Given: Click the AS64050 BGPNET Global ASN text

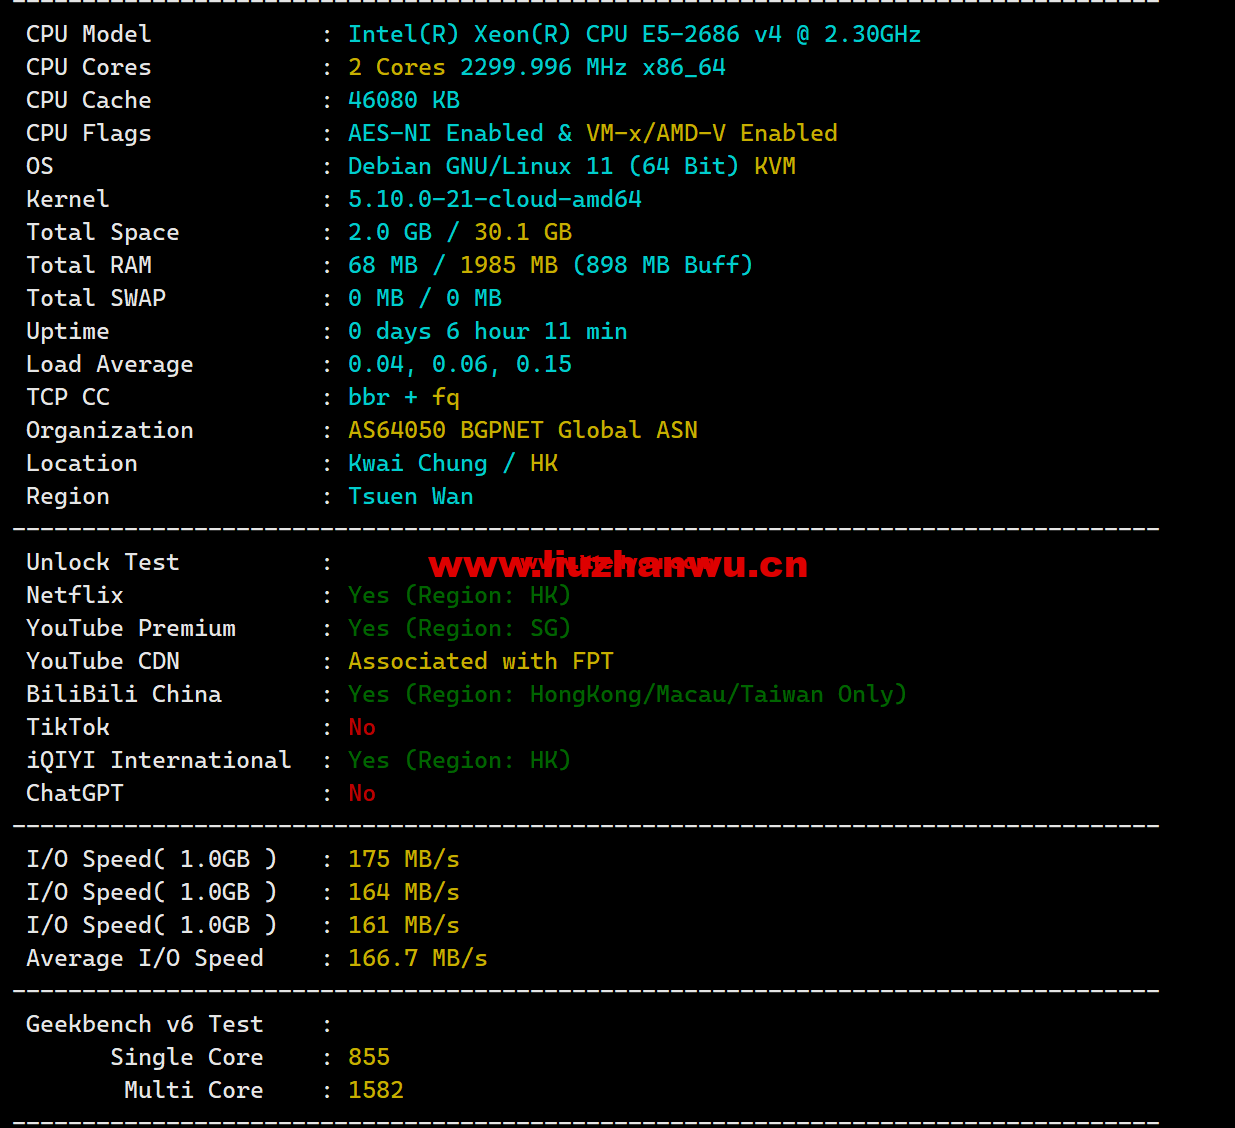Looking at the screenshot, I should pyautogui.click(x=523, y=430).
